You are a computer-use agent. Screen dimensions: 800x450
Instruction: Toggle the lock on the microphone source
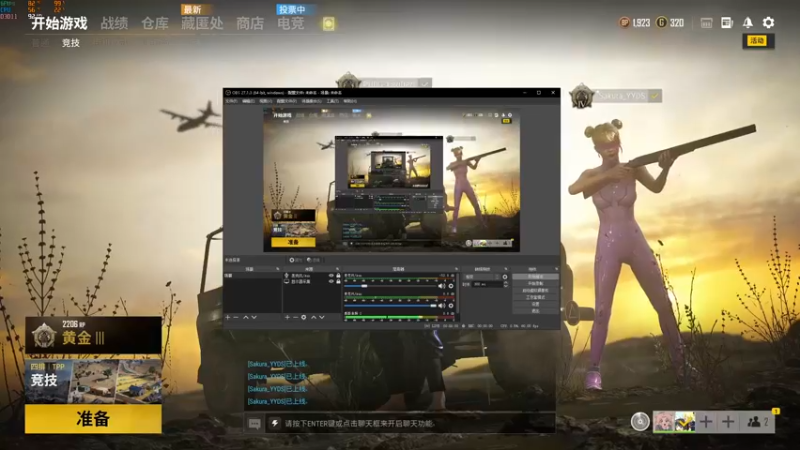coord(338,276)
